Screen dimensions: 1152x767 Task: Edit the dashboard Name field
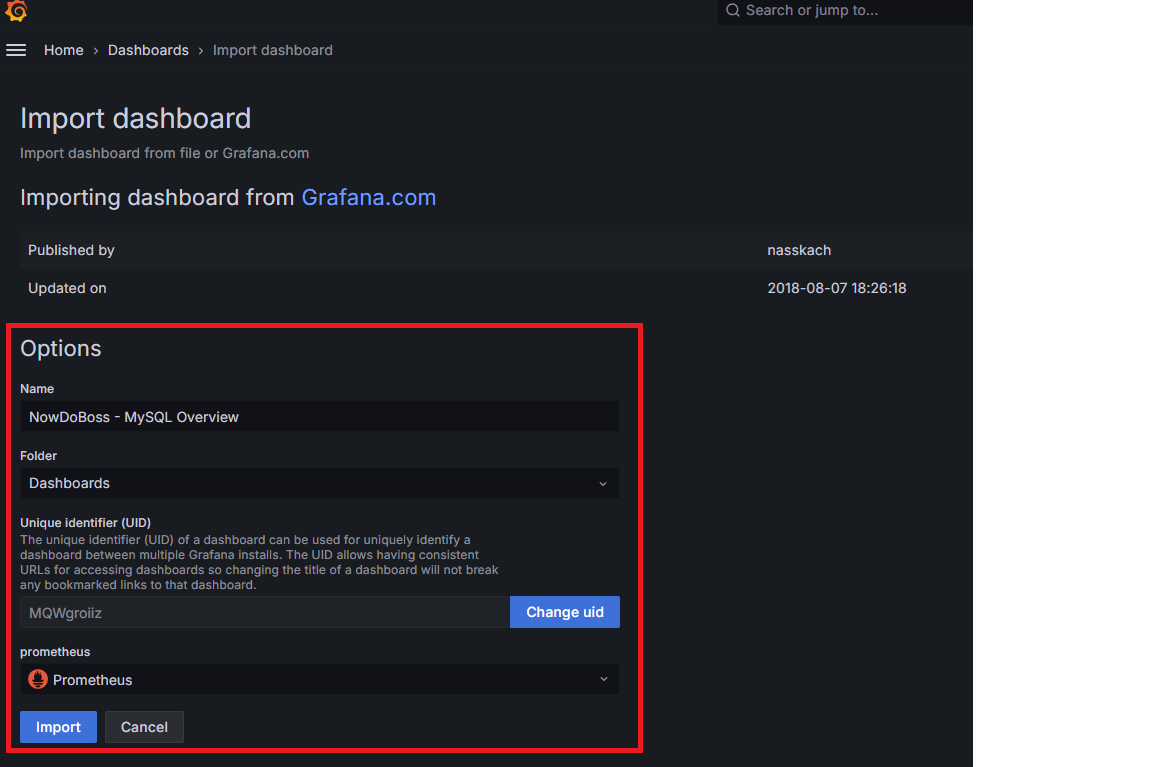pyautogui.click(x=320, y=417)
